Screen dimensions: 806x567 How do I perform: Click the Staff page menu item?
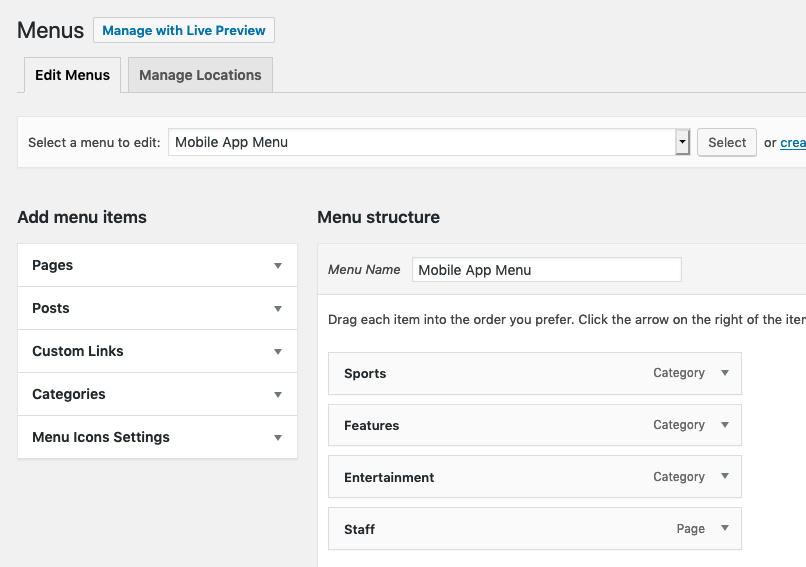[x=535, y=529]
